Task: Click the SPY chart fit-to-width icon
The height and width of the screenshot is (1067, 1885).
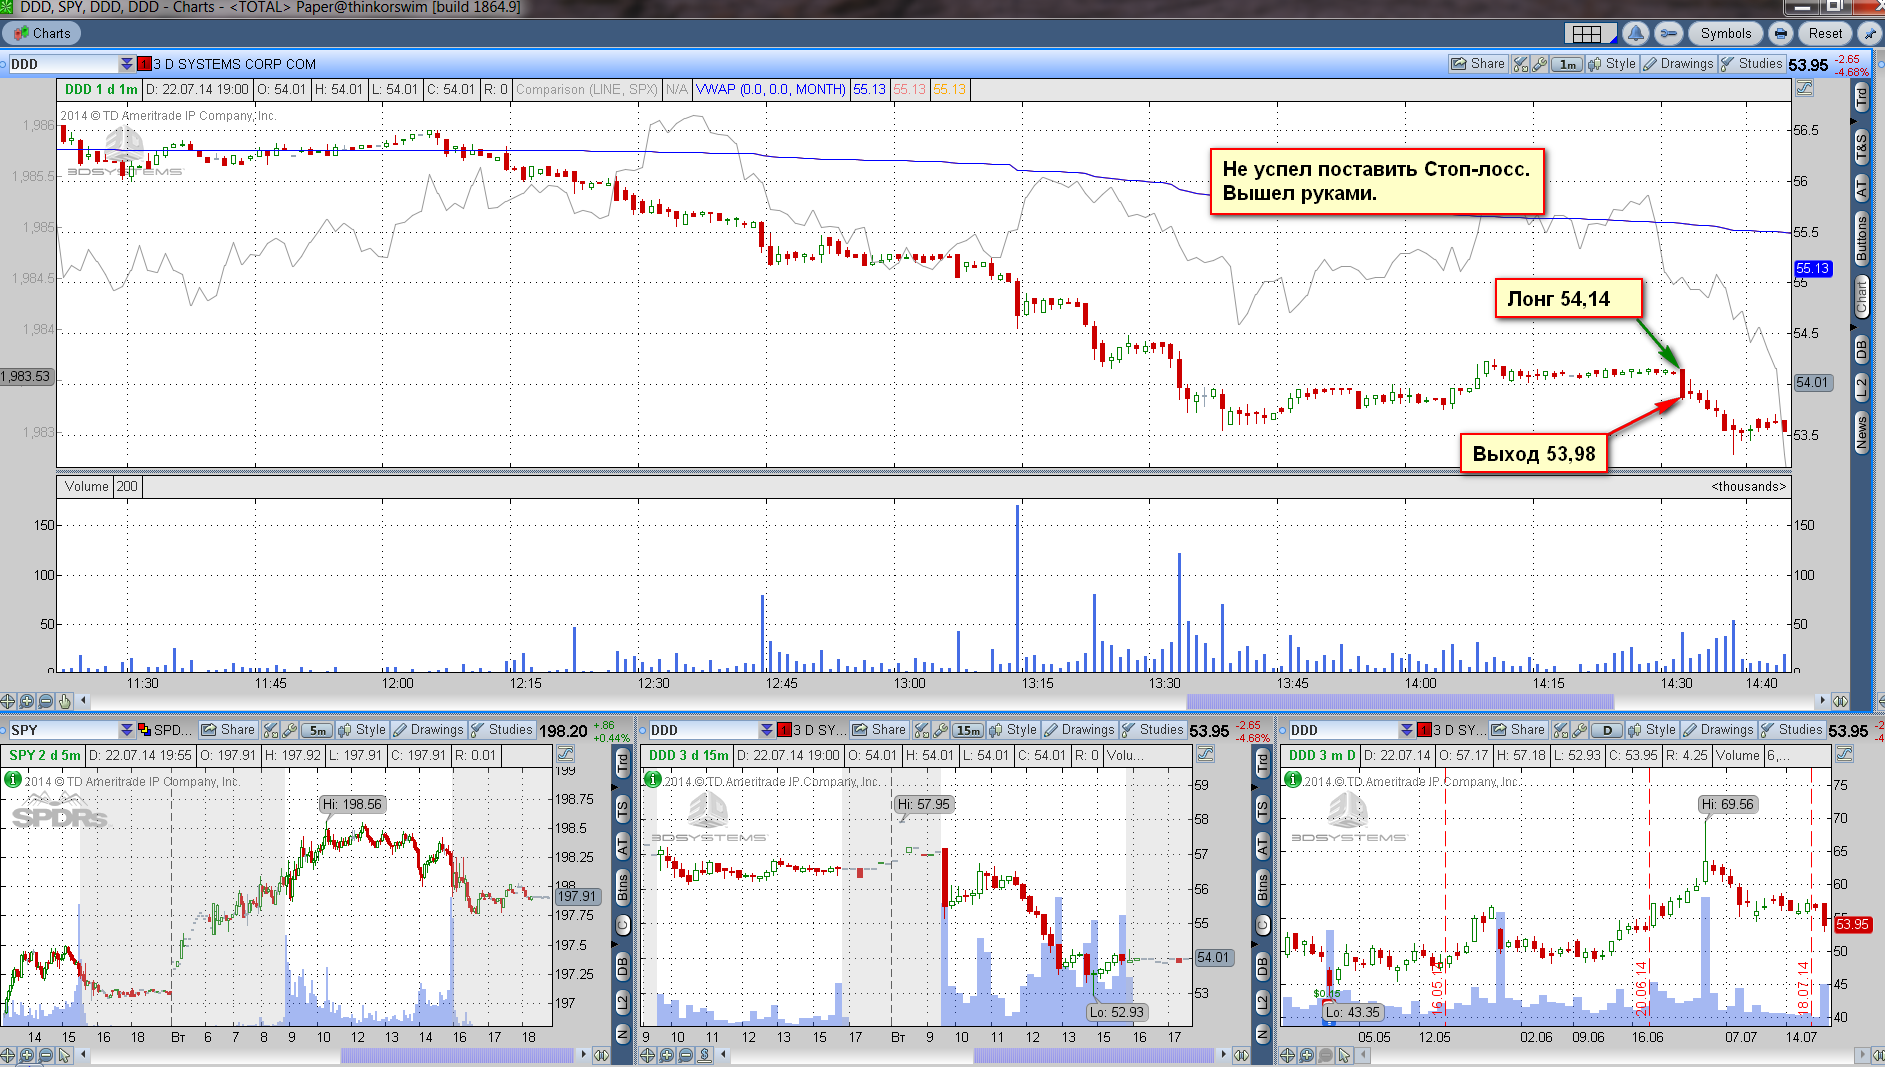Action: click(x=601, y=1055)
